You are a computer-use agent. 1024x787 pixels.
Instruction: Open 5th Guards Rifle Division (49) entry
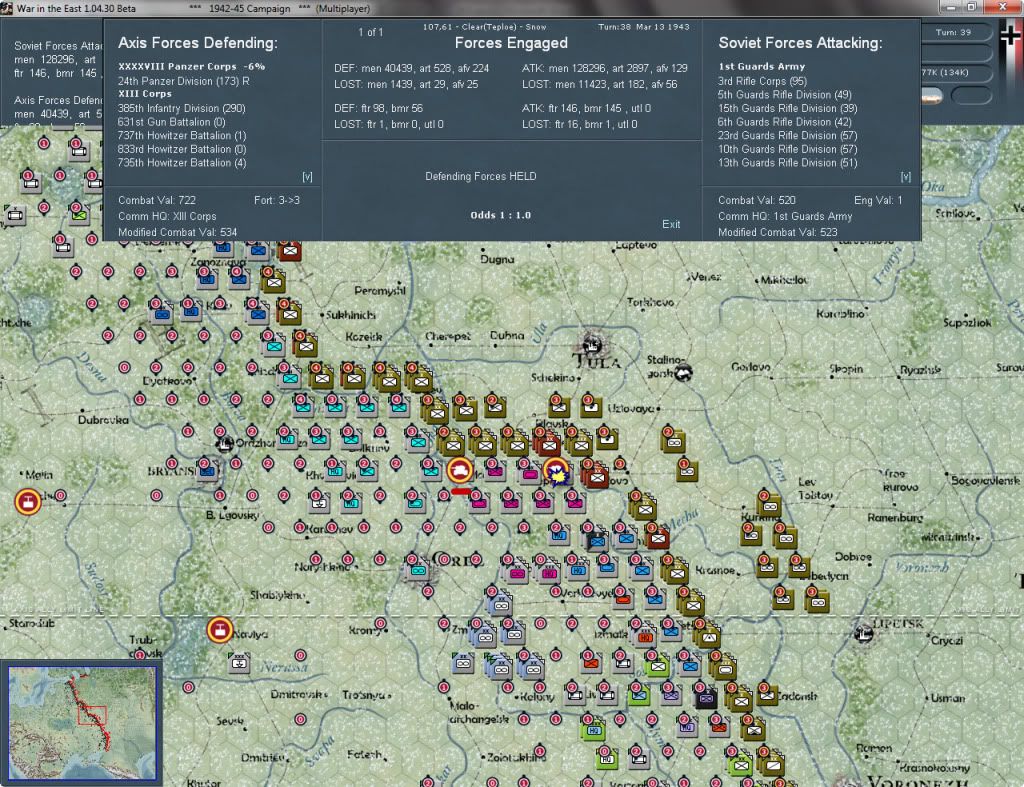(784, 95)
